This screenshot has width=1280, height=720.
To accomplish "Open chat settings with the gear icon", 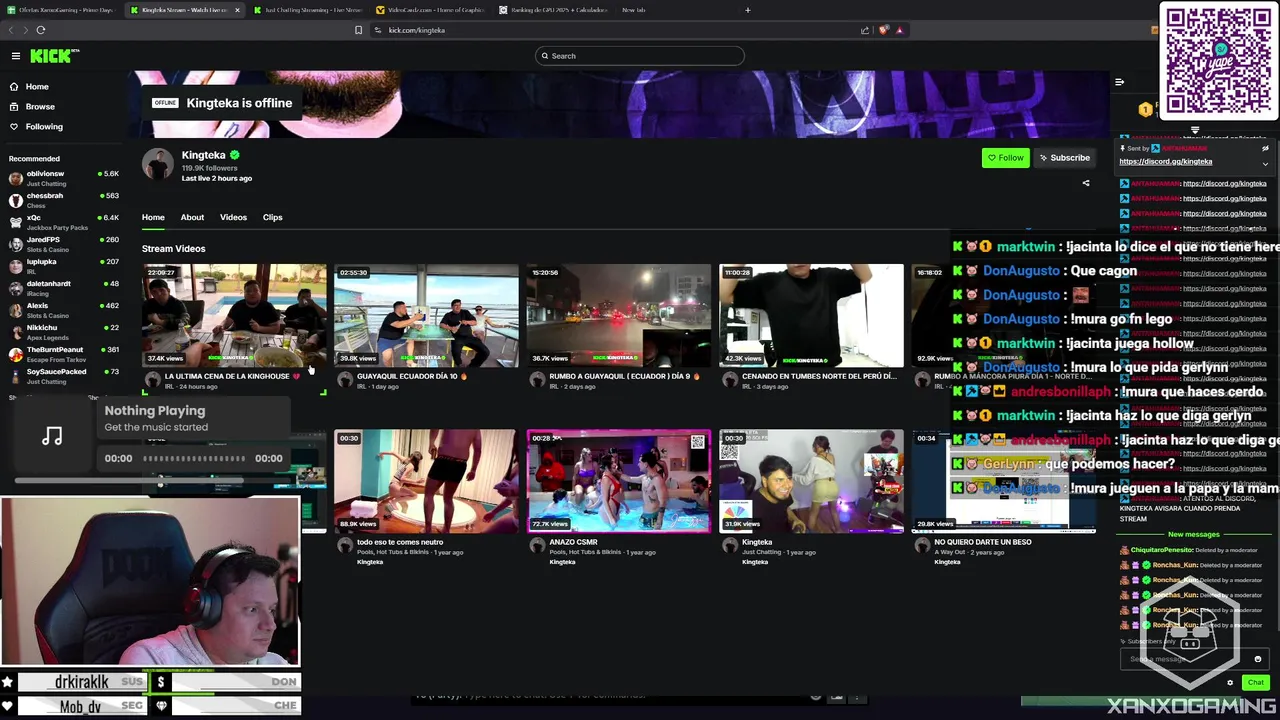I will pyautogui.click(x=1230, y=683).
